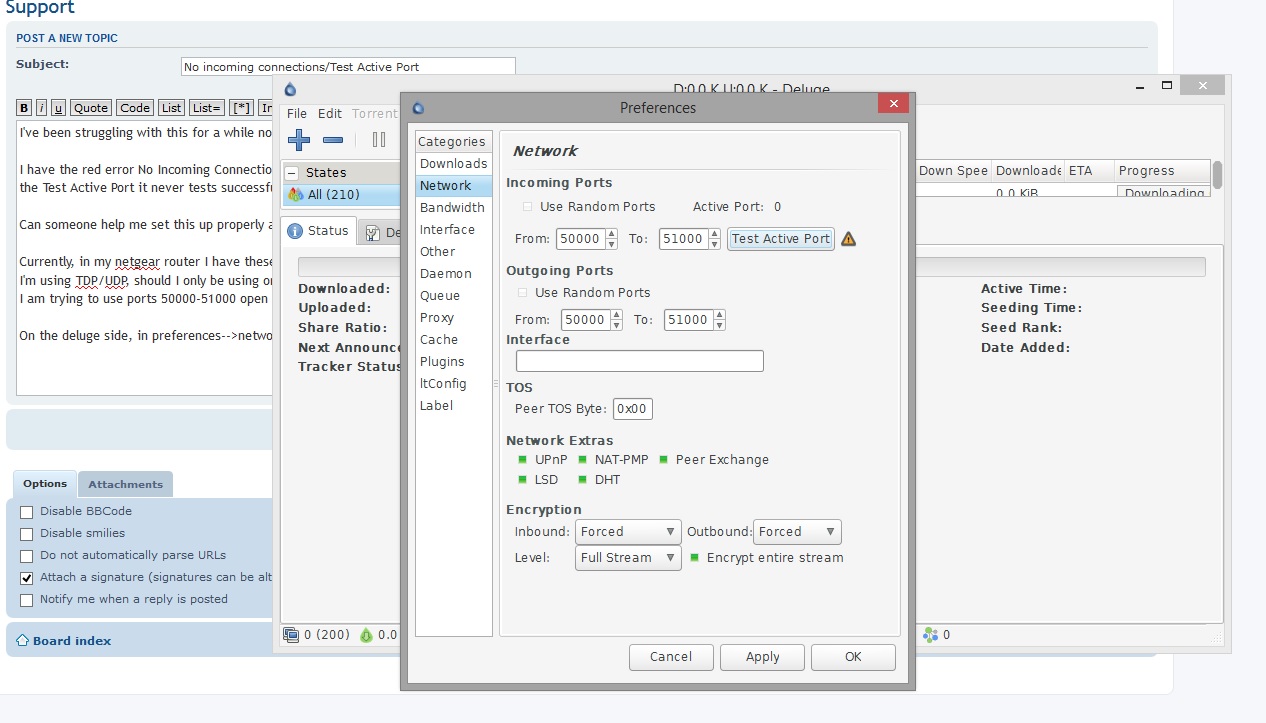Click the Board index home icon
The image size is (1266, 723).
pos(22,640)
